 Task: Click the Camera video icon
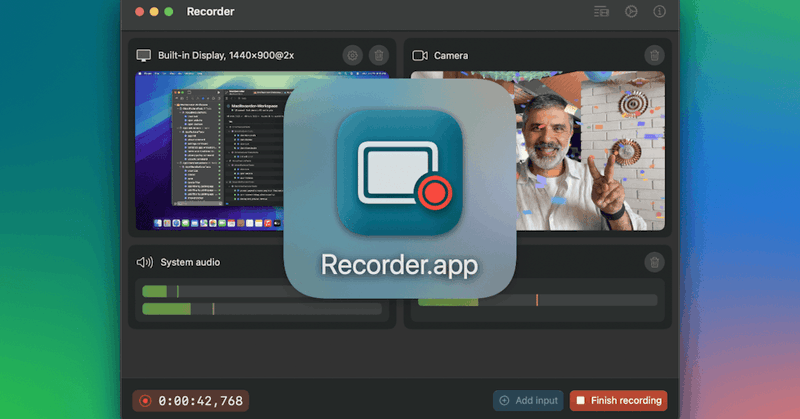click(420, 55)
